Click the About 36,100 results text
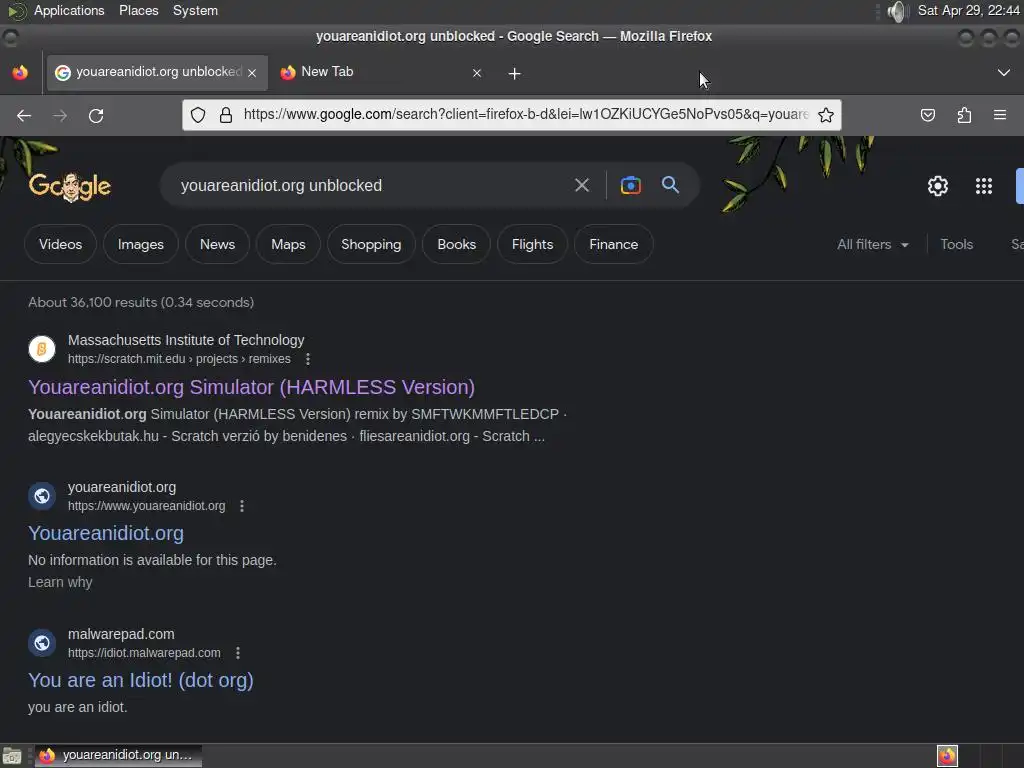Image resolution: width=1024 pixels, height=768 pixels. click(x=141, y=302)
